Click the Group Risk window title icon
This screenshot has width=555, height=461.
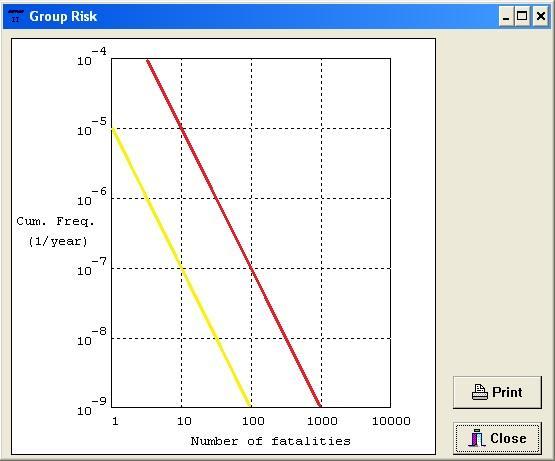pos(16,16)
